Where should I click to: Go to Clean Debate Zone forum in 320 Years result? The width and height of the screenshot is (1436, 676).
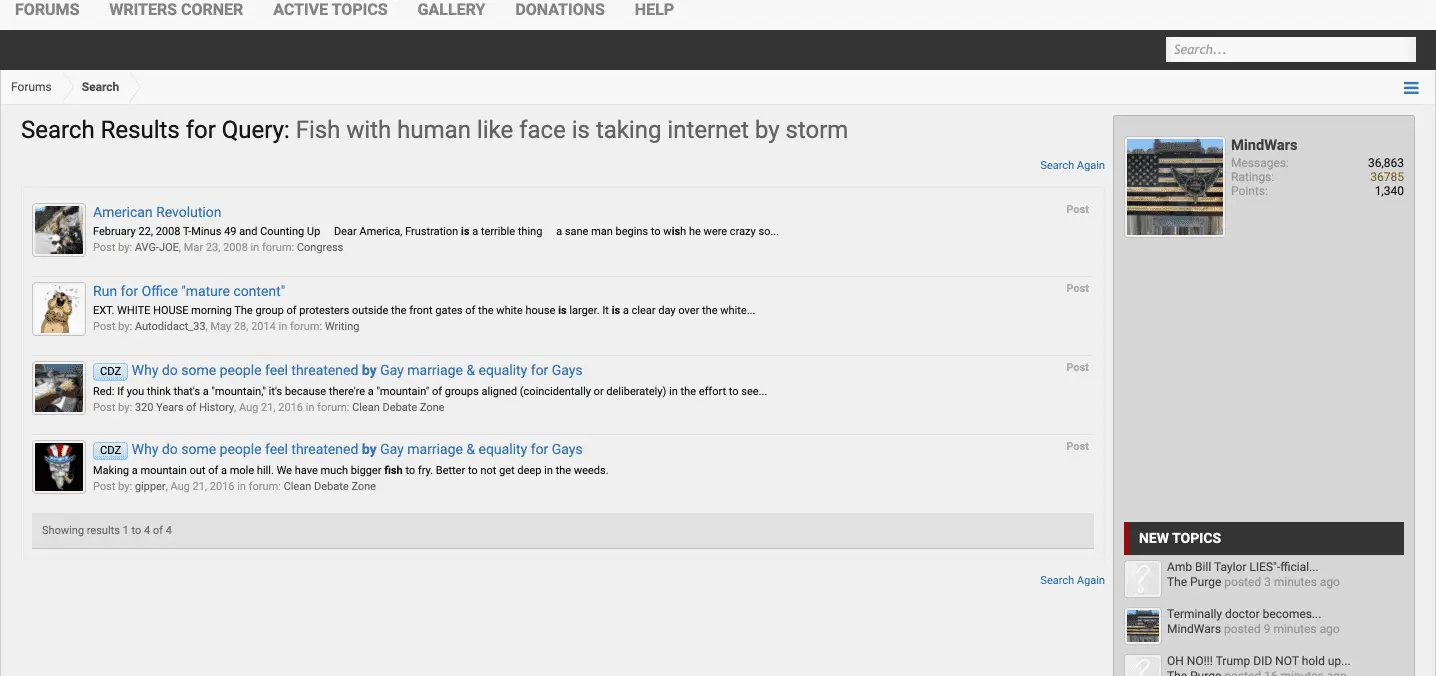point(398,407)
